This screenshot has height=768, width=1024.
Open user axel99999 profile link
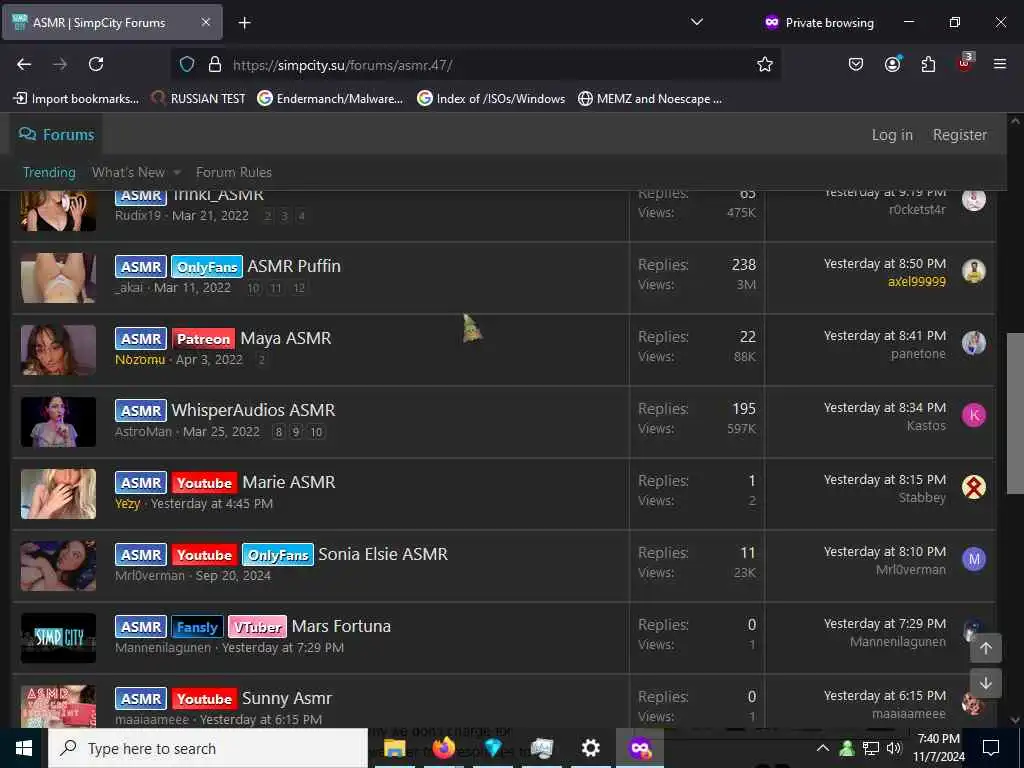916,281
